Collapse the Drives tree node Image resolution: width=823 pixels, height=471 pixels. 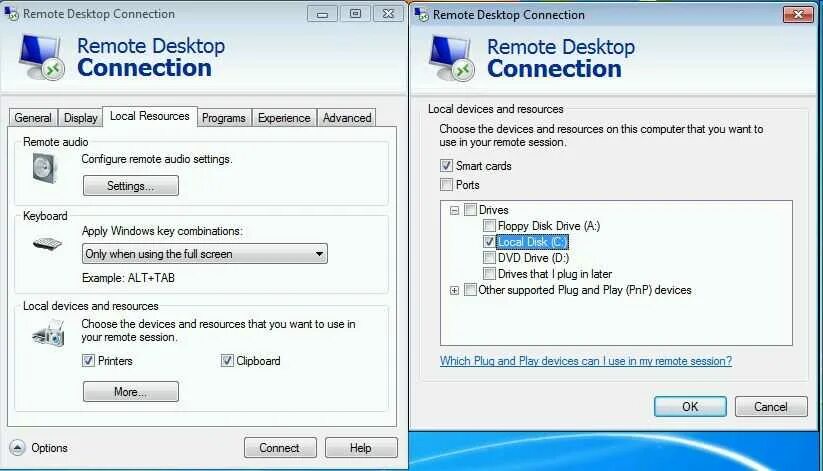pos(455,211)
